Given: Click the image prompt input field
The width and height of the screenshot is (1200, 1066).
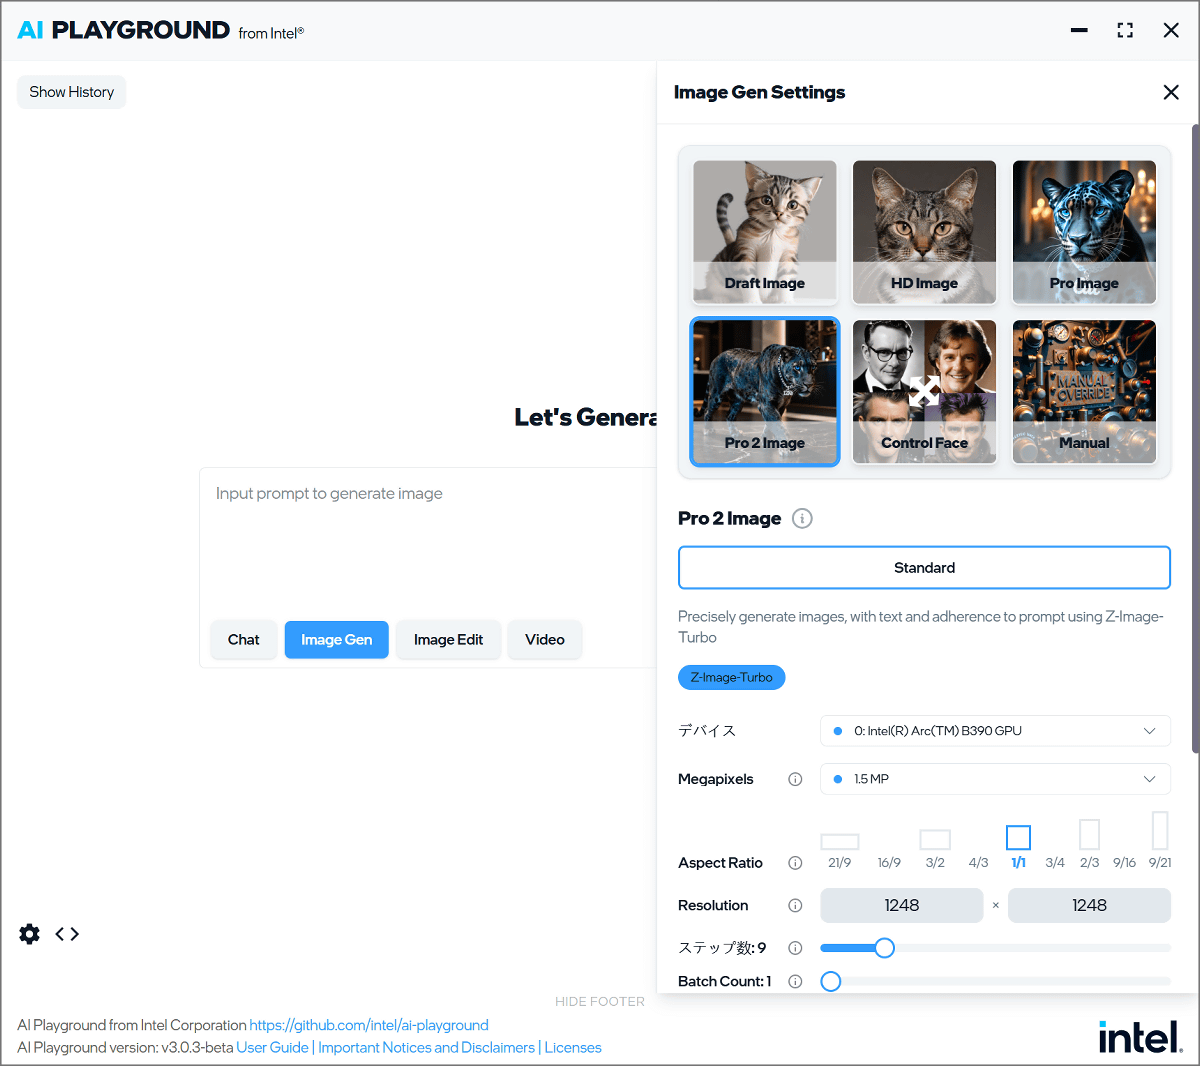Looking at the screenshot, I should pyautogui.click(x=430, y=540).
